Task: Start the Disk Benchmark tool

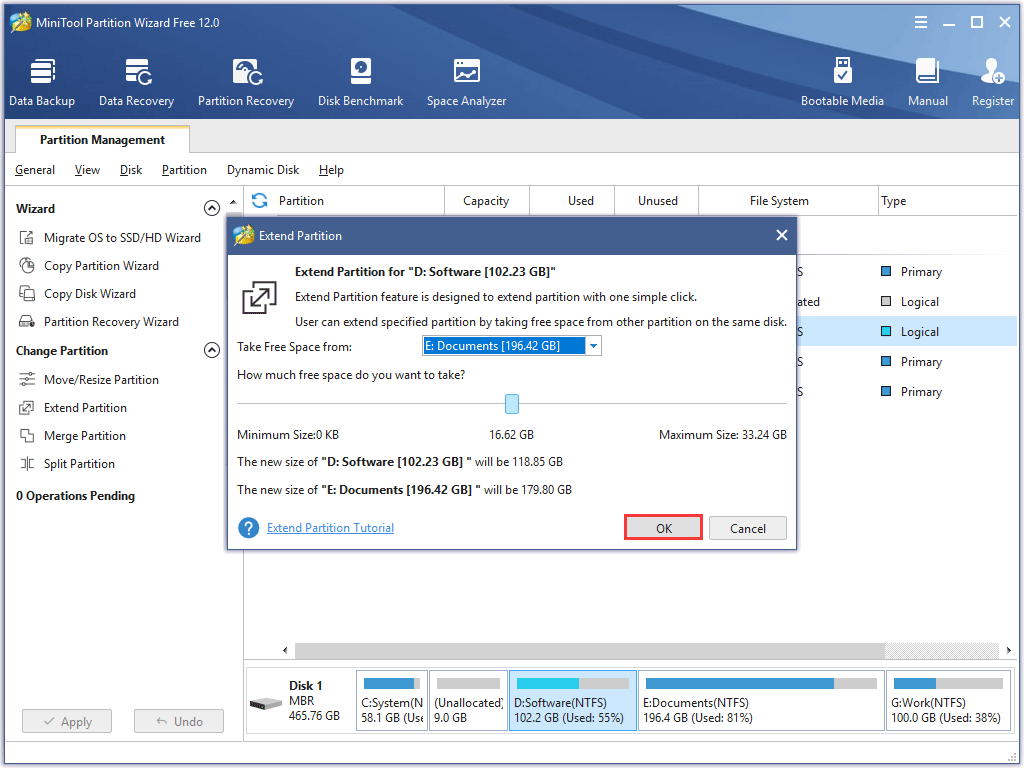Action: pyautogui.click(x=360, y=82)
